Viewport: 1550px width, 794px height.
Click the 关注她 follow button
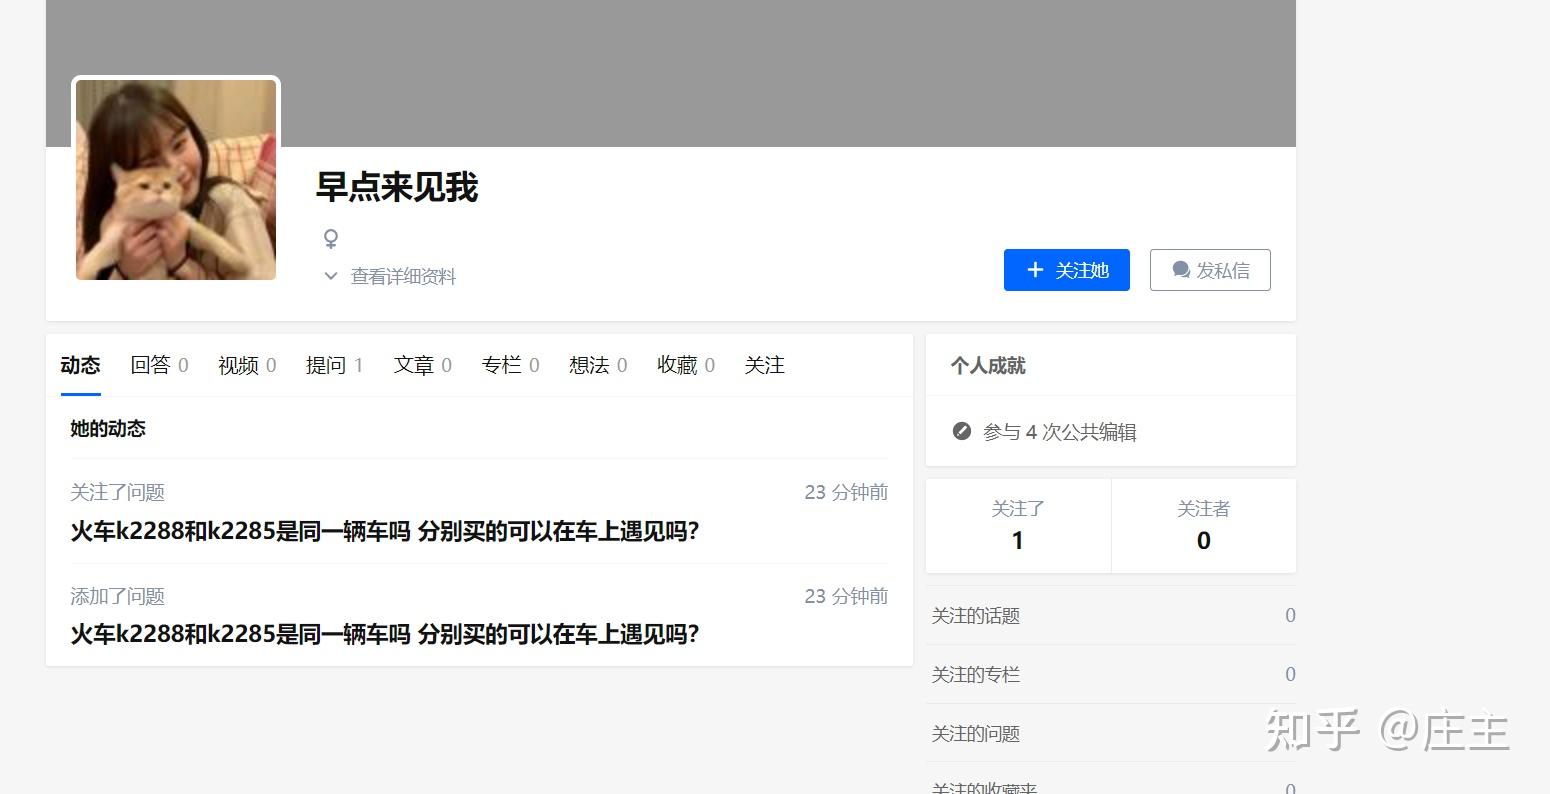click(1066, 269)
